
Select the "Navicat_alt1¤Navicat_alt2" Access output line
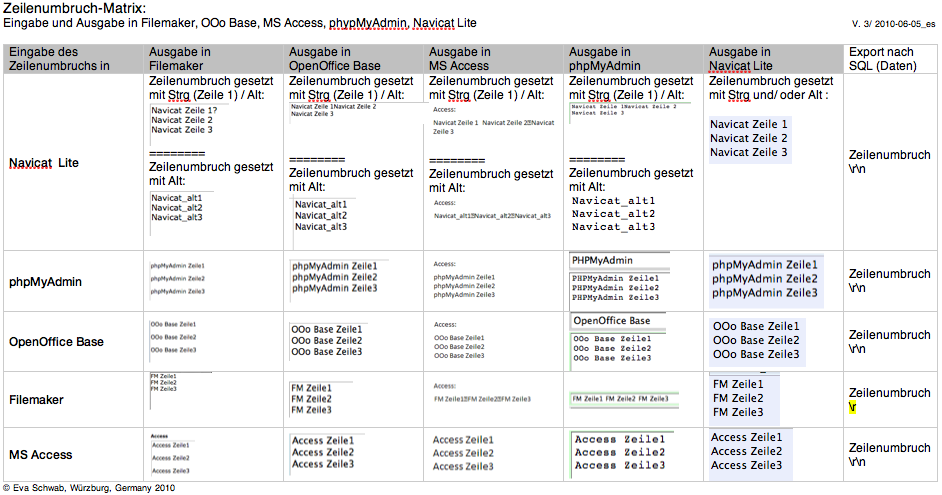pos(492,216)
